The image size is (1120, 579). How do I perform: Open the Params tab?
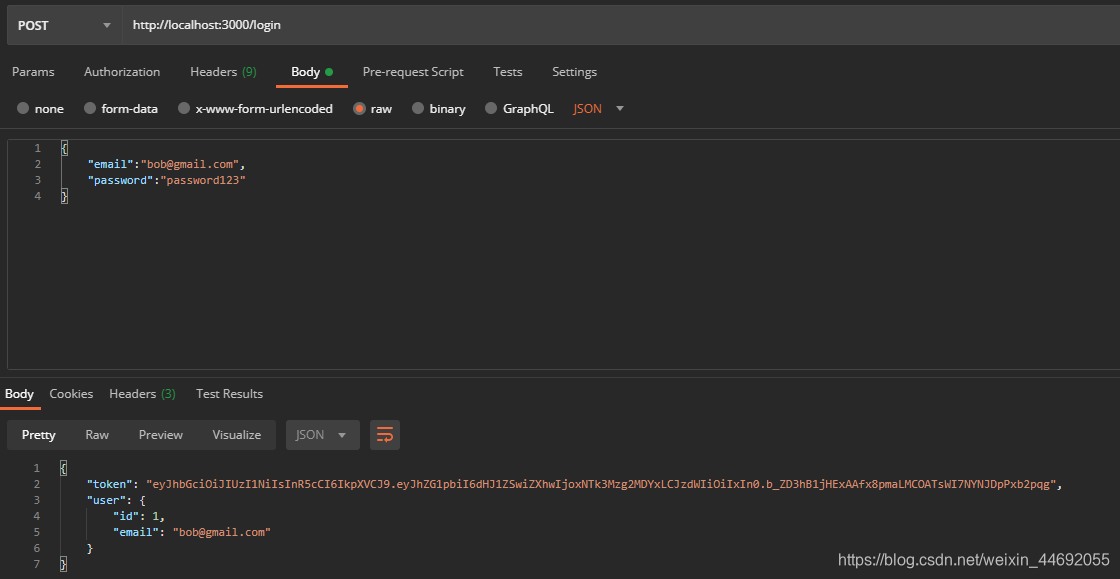point(33,71)
